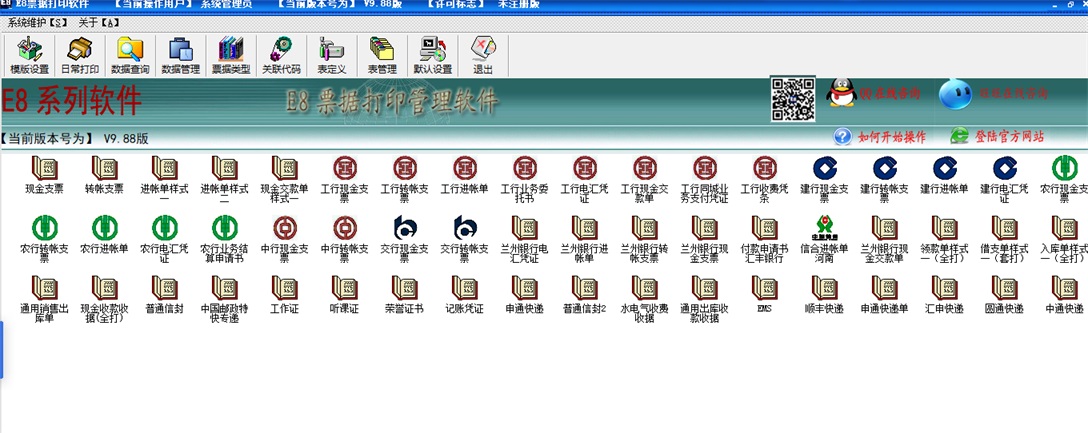1088x433 pixels.
Task: Open 默认设置 default settings
Action: coord(432,55)
